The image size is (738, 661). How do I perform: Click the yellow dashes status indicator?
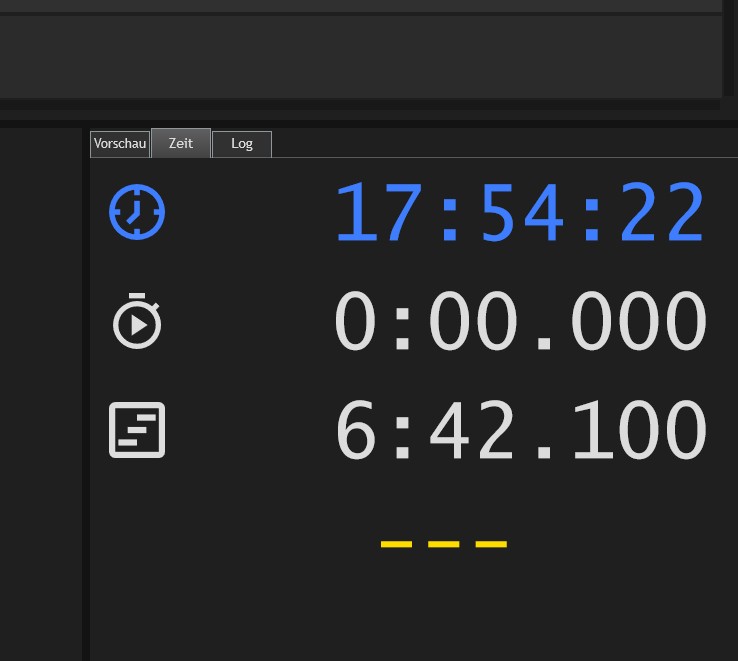tap(444, 544)
